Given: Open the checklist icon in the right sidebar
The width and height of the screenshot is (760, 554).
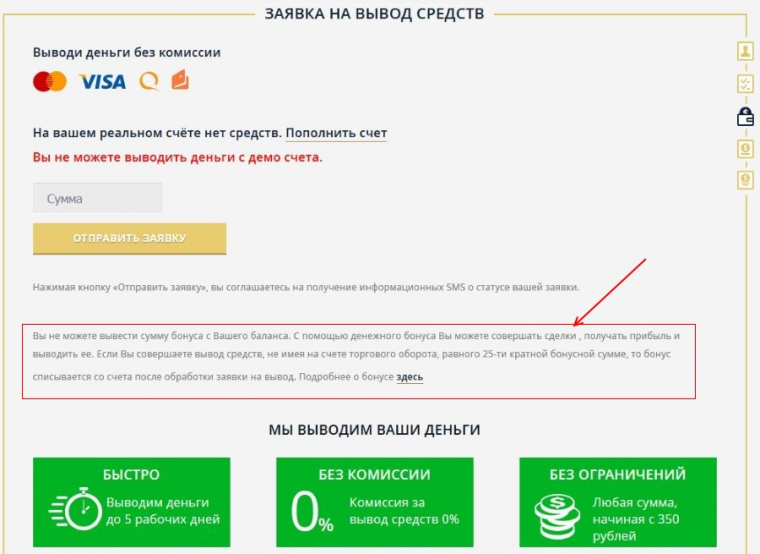Looking at the screenshot, I should pos(745,83).
